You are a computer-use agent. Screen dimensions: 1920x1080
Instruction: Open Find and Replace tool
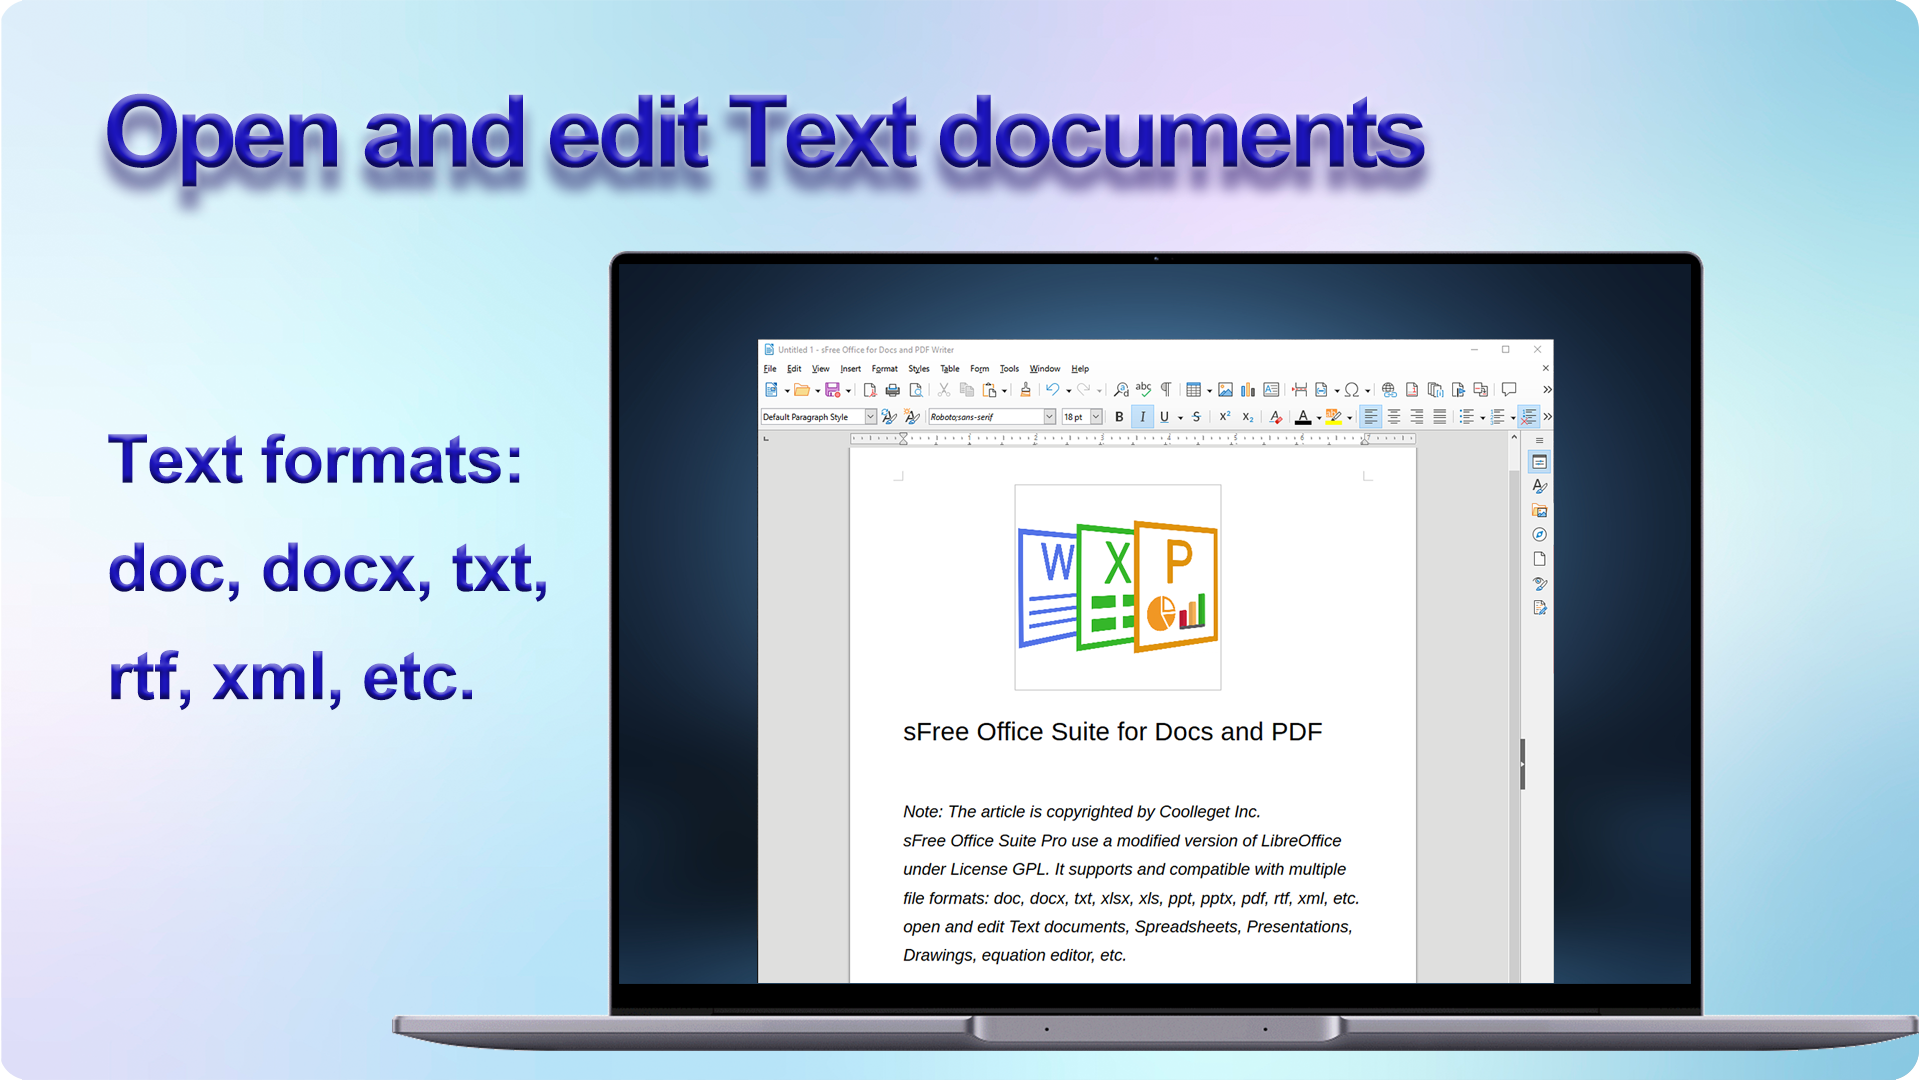[1121, 390]
